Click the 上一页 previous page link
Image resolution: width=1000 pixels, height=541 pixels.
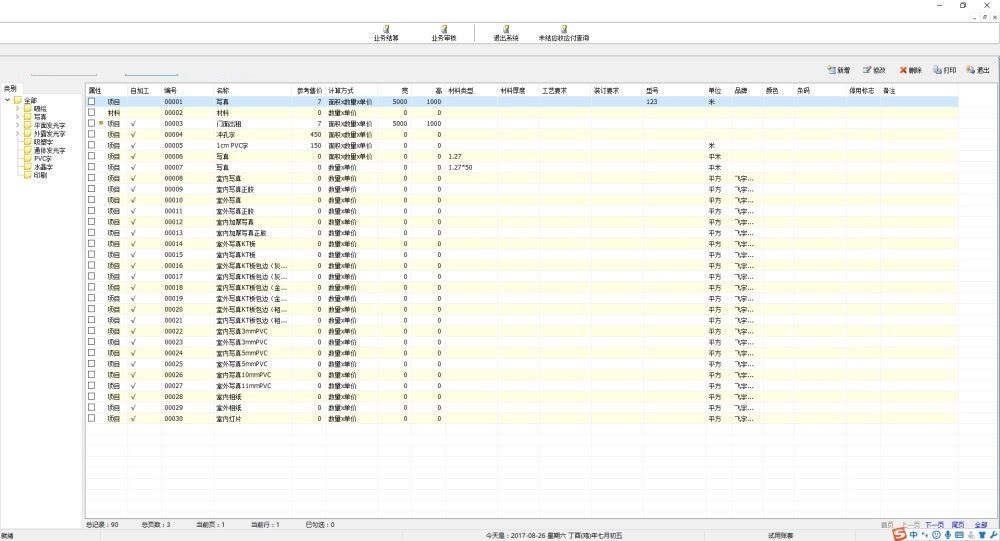click(911, 525)
